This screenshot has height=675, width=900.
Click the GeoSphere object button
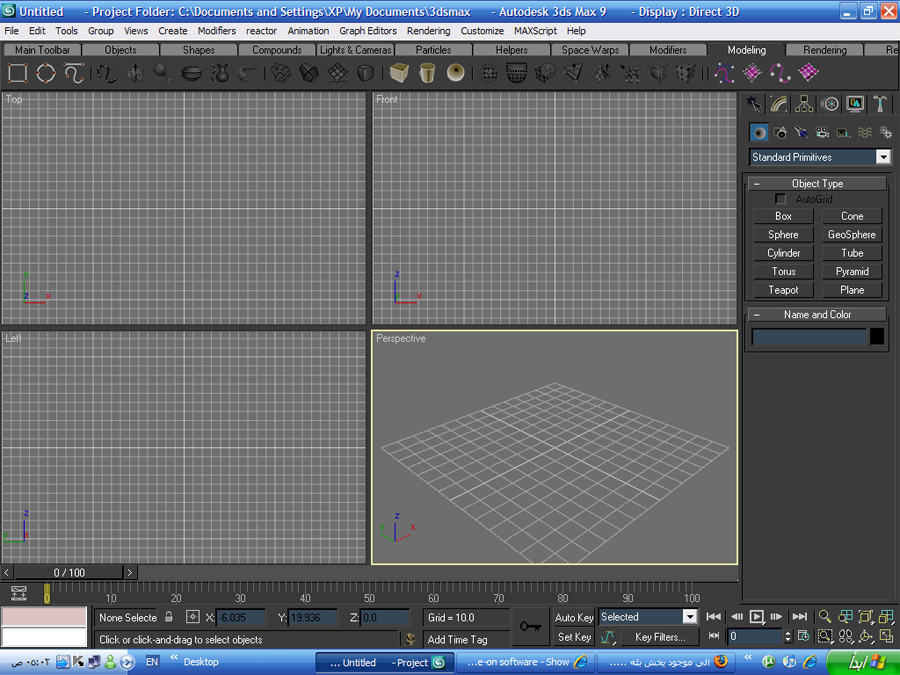click(852, 234)
